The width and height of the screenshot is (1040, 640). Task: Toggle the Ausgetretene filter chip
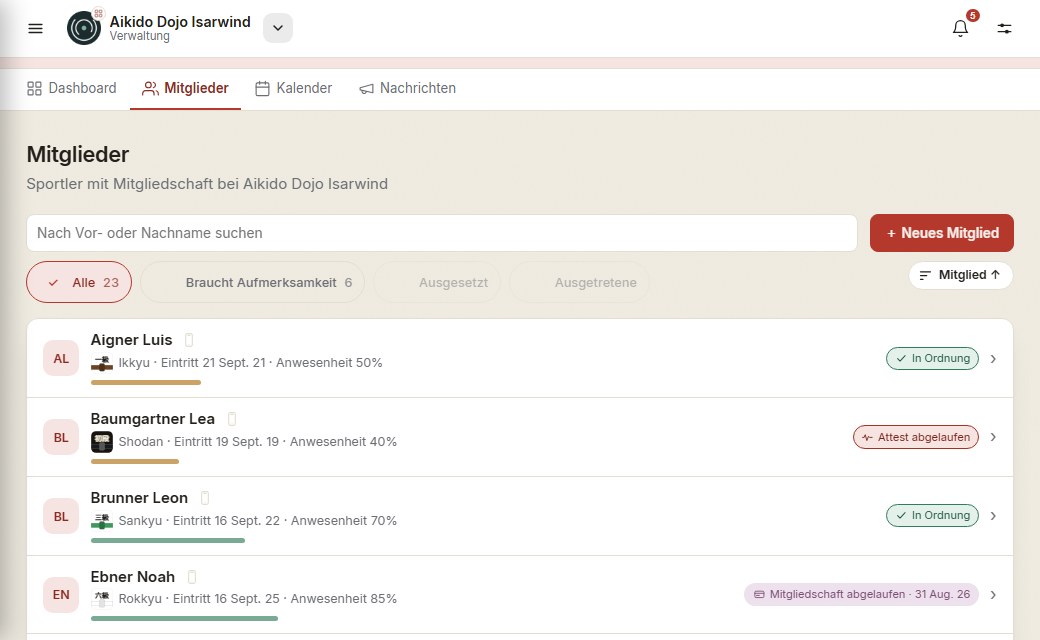point(579,283)
